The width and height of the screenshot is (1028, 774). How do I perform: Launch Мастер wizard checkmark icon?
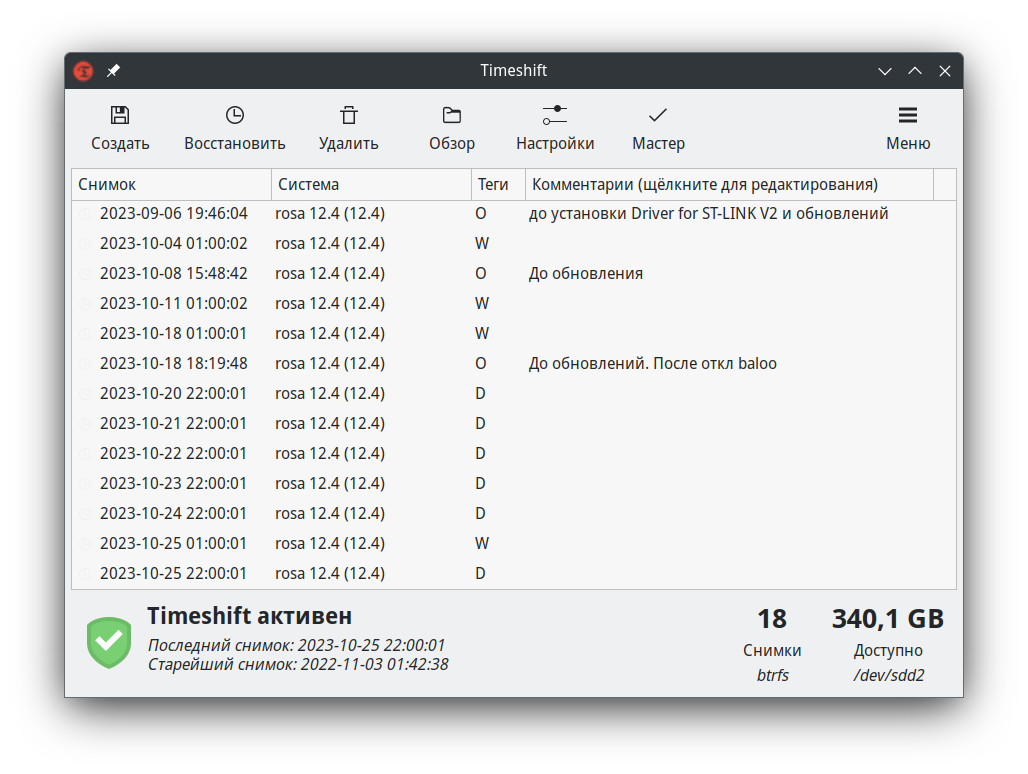(658, 115)
